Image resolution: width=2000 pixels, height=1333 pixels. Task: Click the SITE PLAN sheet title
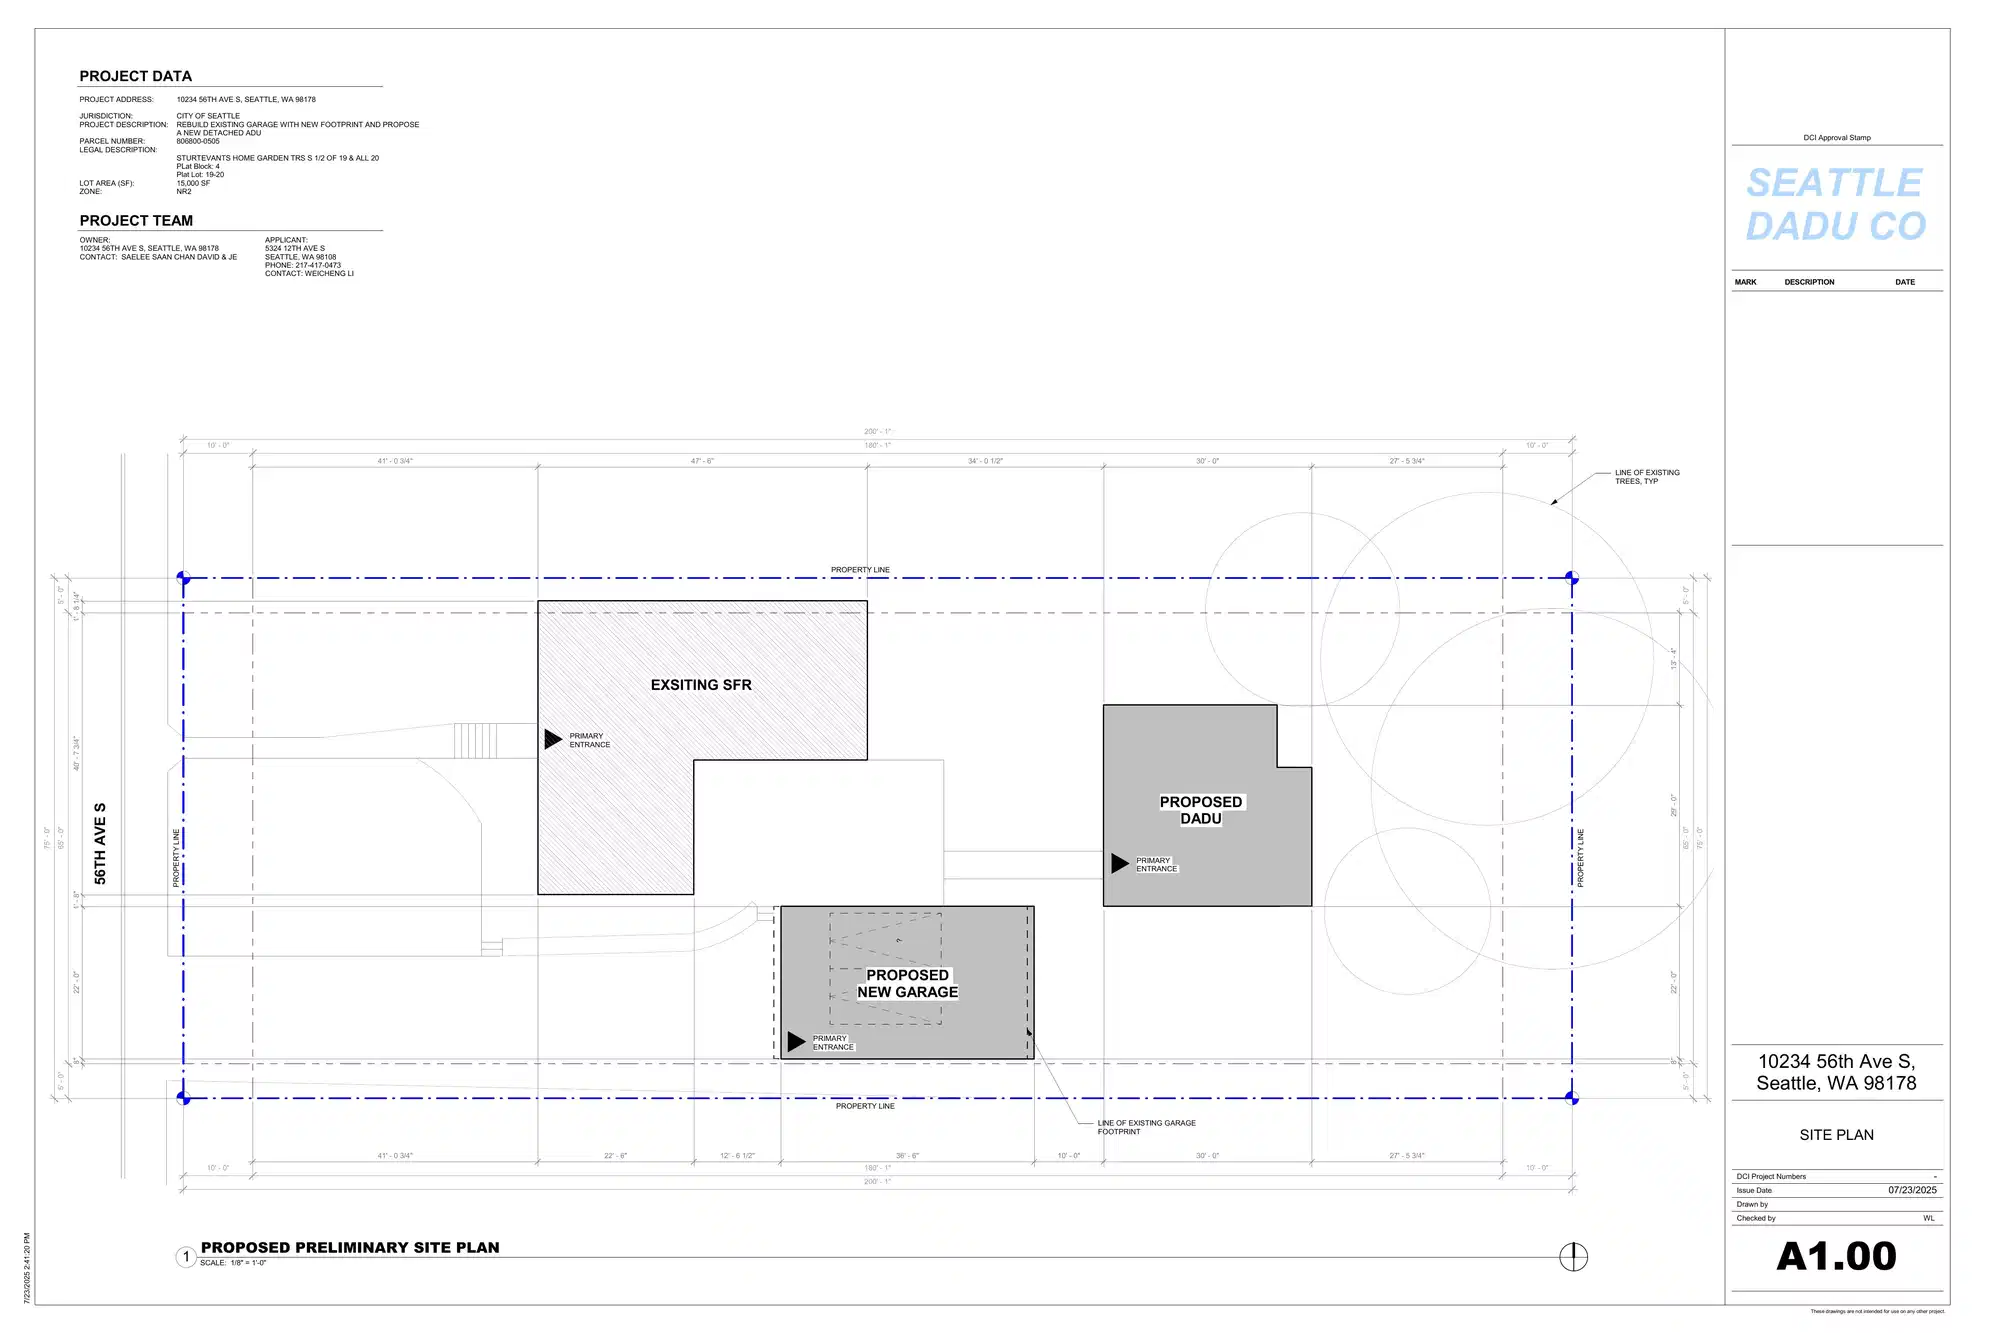[1836, 1135]
